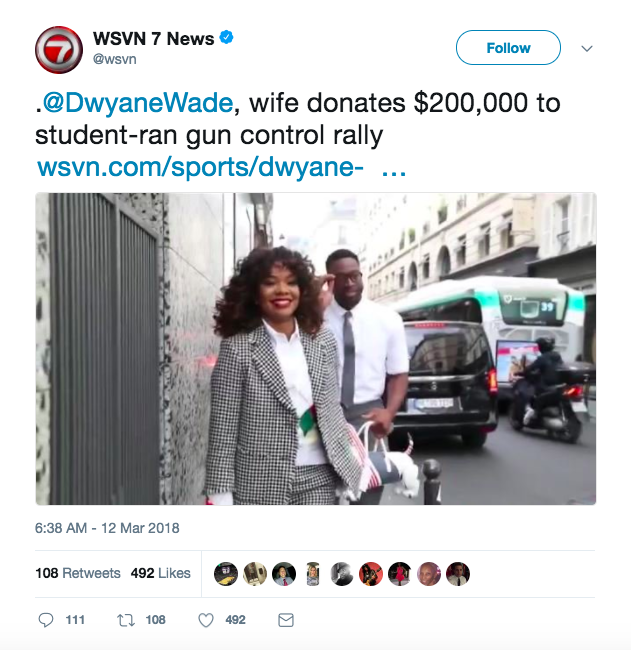
Task: Click the WSVN 7 News profile logo
Action: (59, 50)
